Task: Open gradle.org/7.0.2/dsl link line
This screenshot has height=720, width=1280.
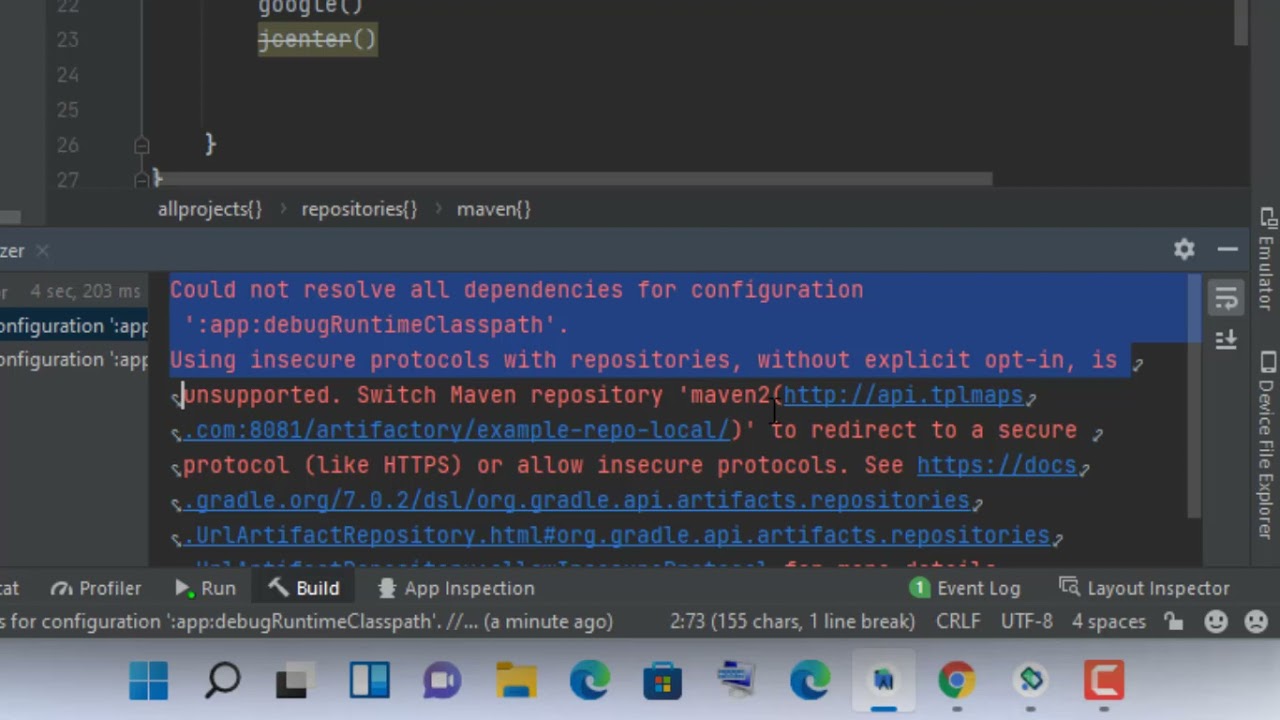Action: (577, 500)
